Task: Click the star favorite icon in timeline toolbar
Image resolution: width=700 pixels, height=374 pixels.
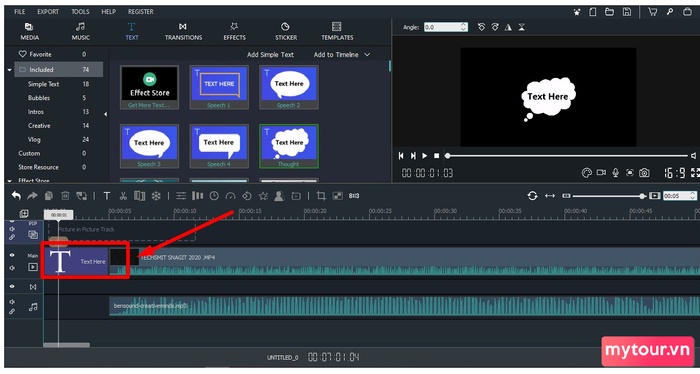Action: click(x=263, y=196)
